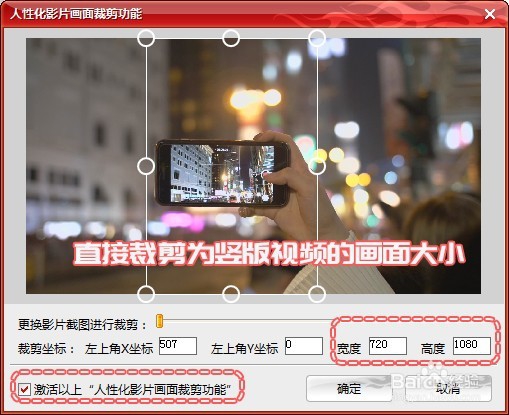
Task: Click the 左上角Y坐标 label text
Action: pos(245,349)
